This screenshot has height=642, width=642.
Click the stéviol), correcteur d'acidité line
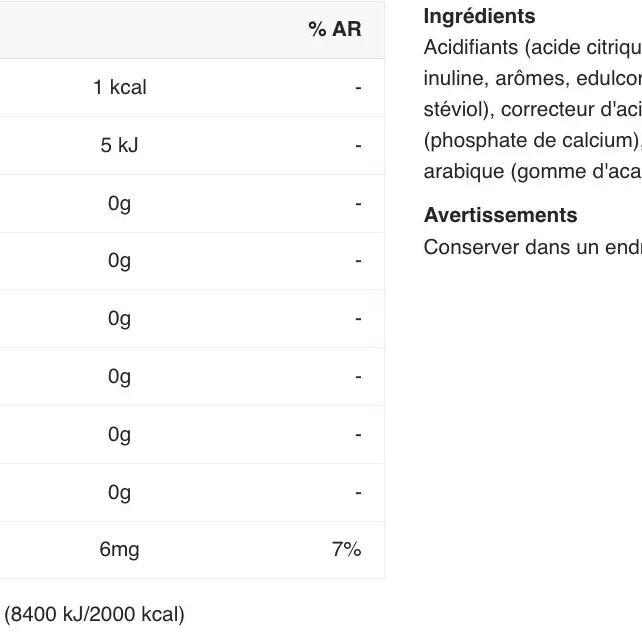tap(532, 109)
